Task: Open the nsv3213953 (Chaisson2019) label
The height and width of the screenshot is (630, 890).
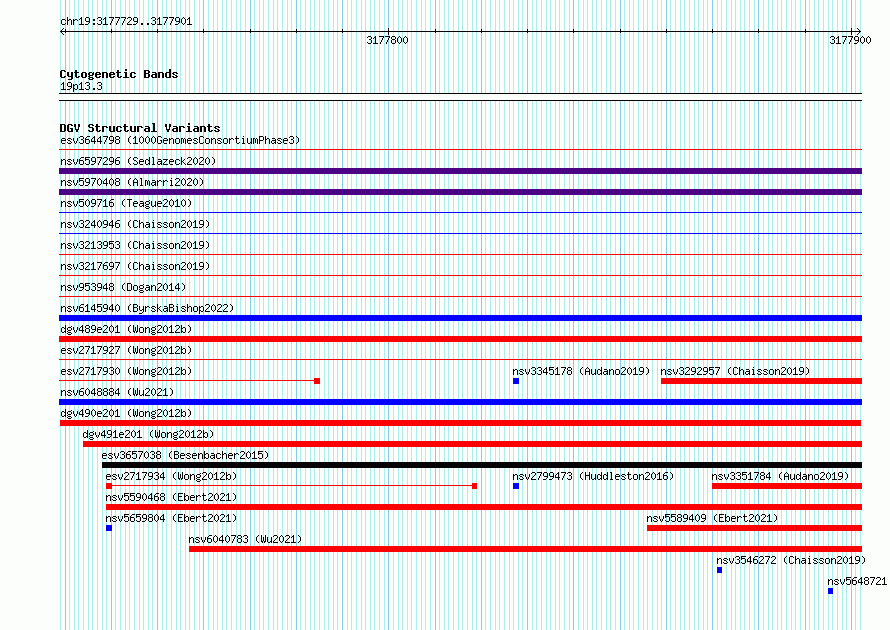Action: click(x=135, y=245)
